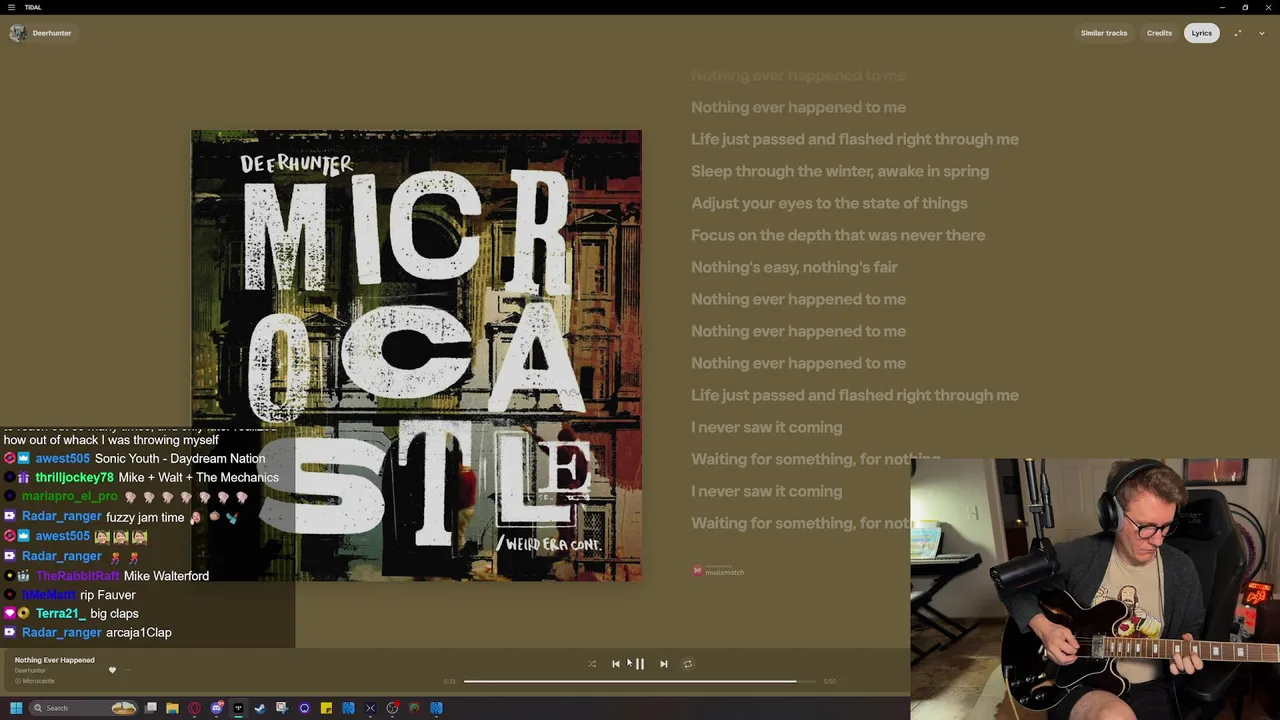Viewport: 1280px width, 720px height.
Task: Open Opera GX browser from taskbar
Action: [194, 708]
